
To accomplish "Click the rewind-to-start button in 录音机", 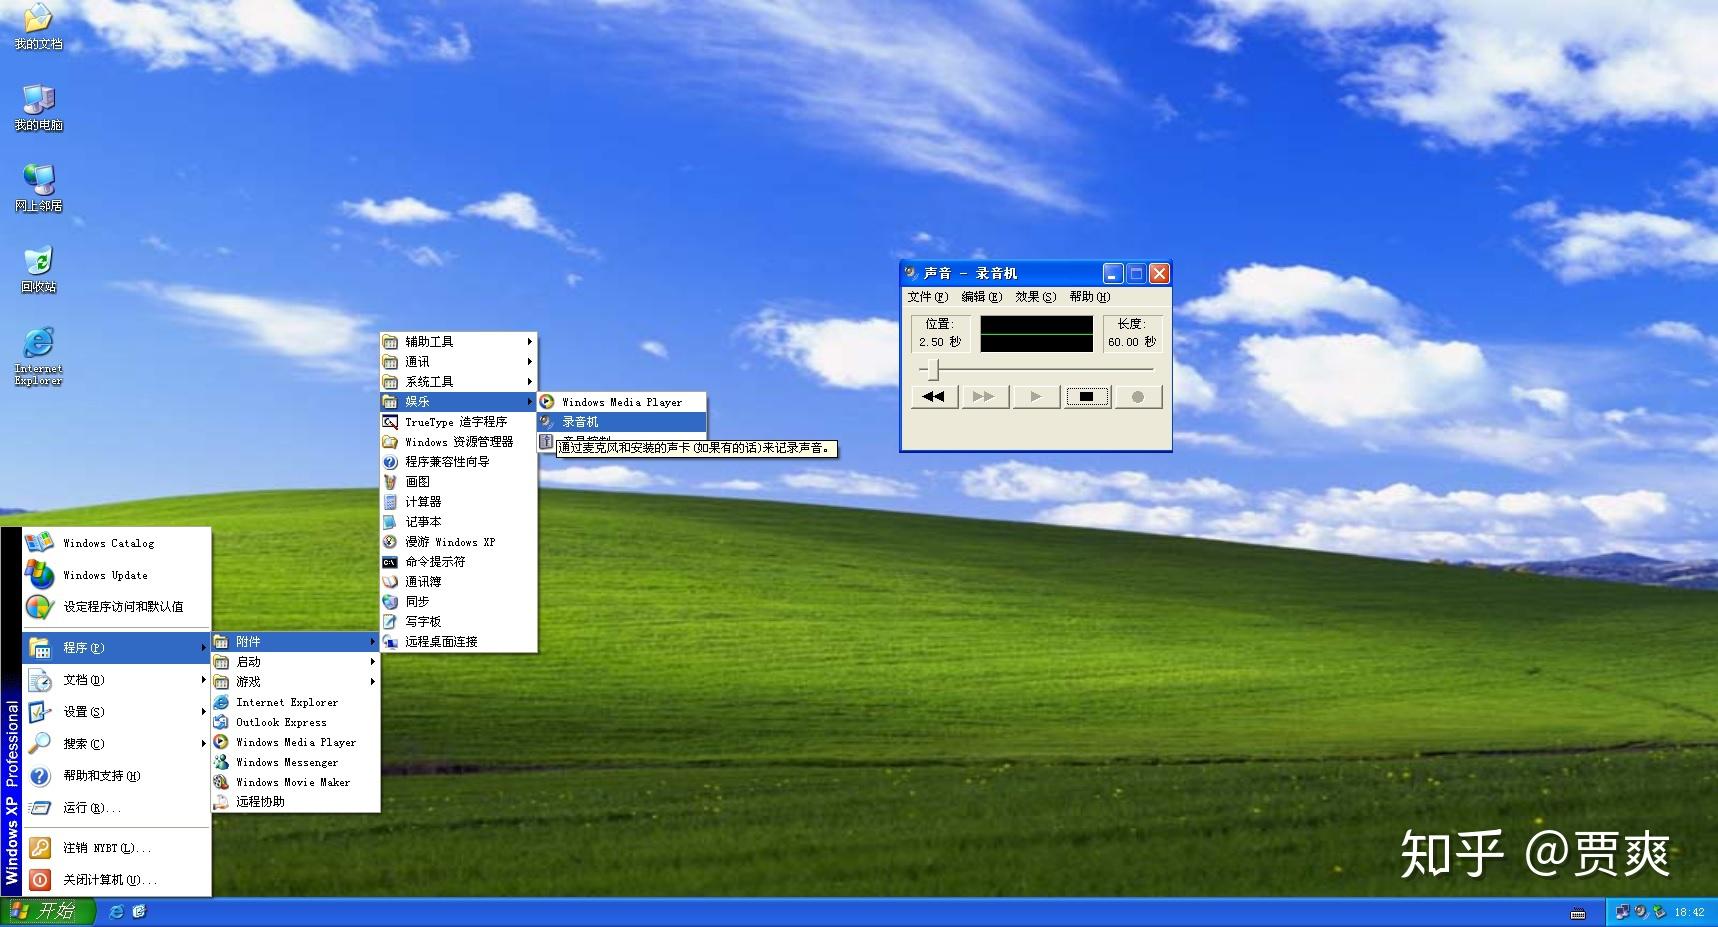I will pos(934,397).
